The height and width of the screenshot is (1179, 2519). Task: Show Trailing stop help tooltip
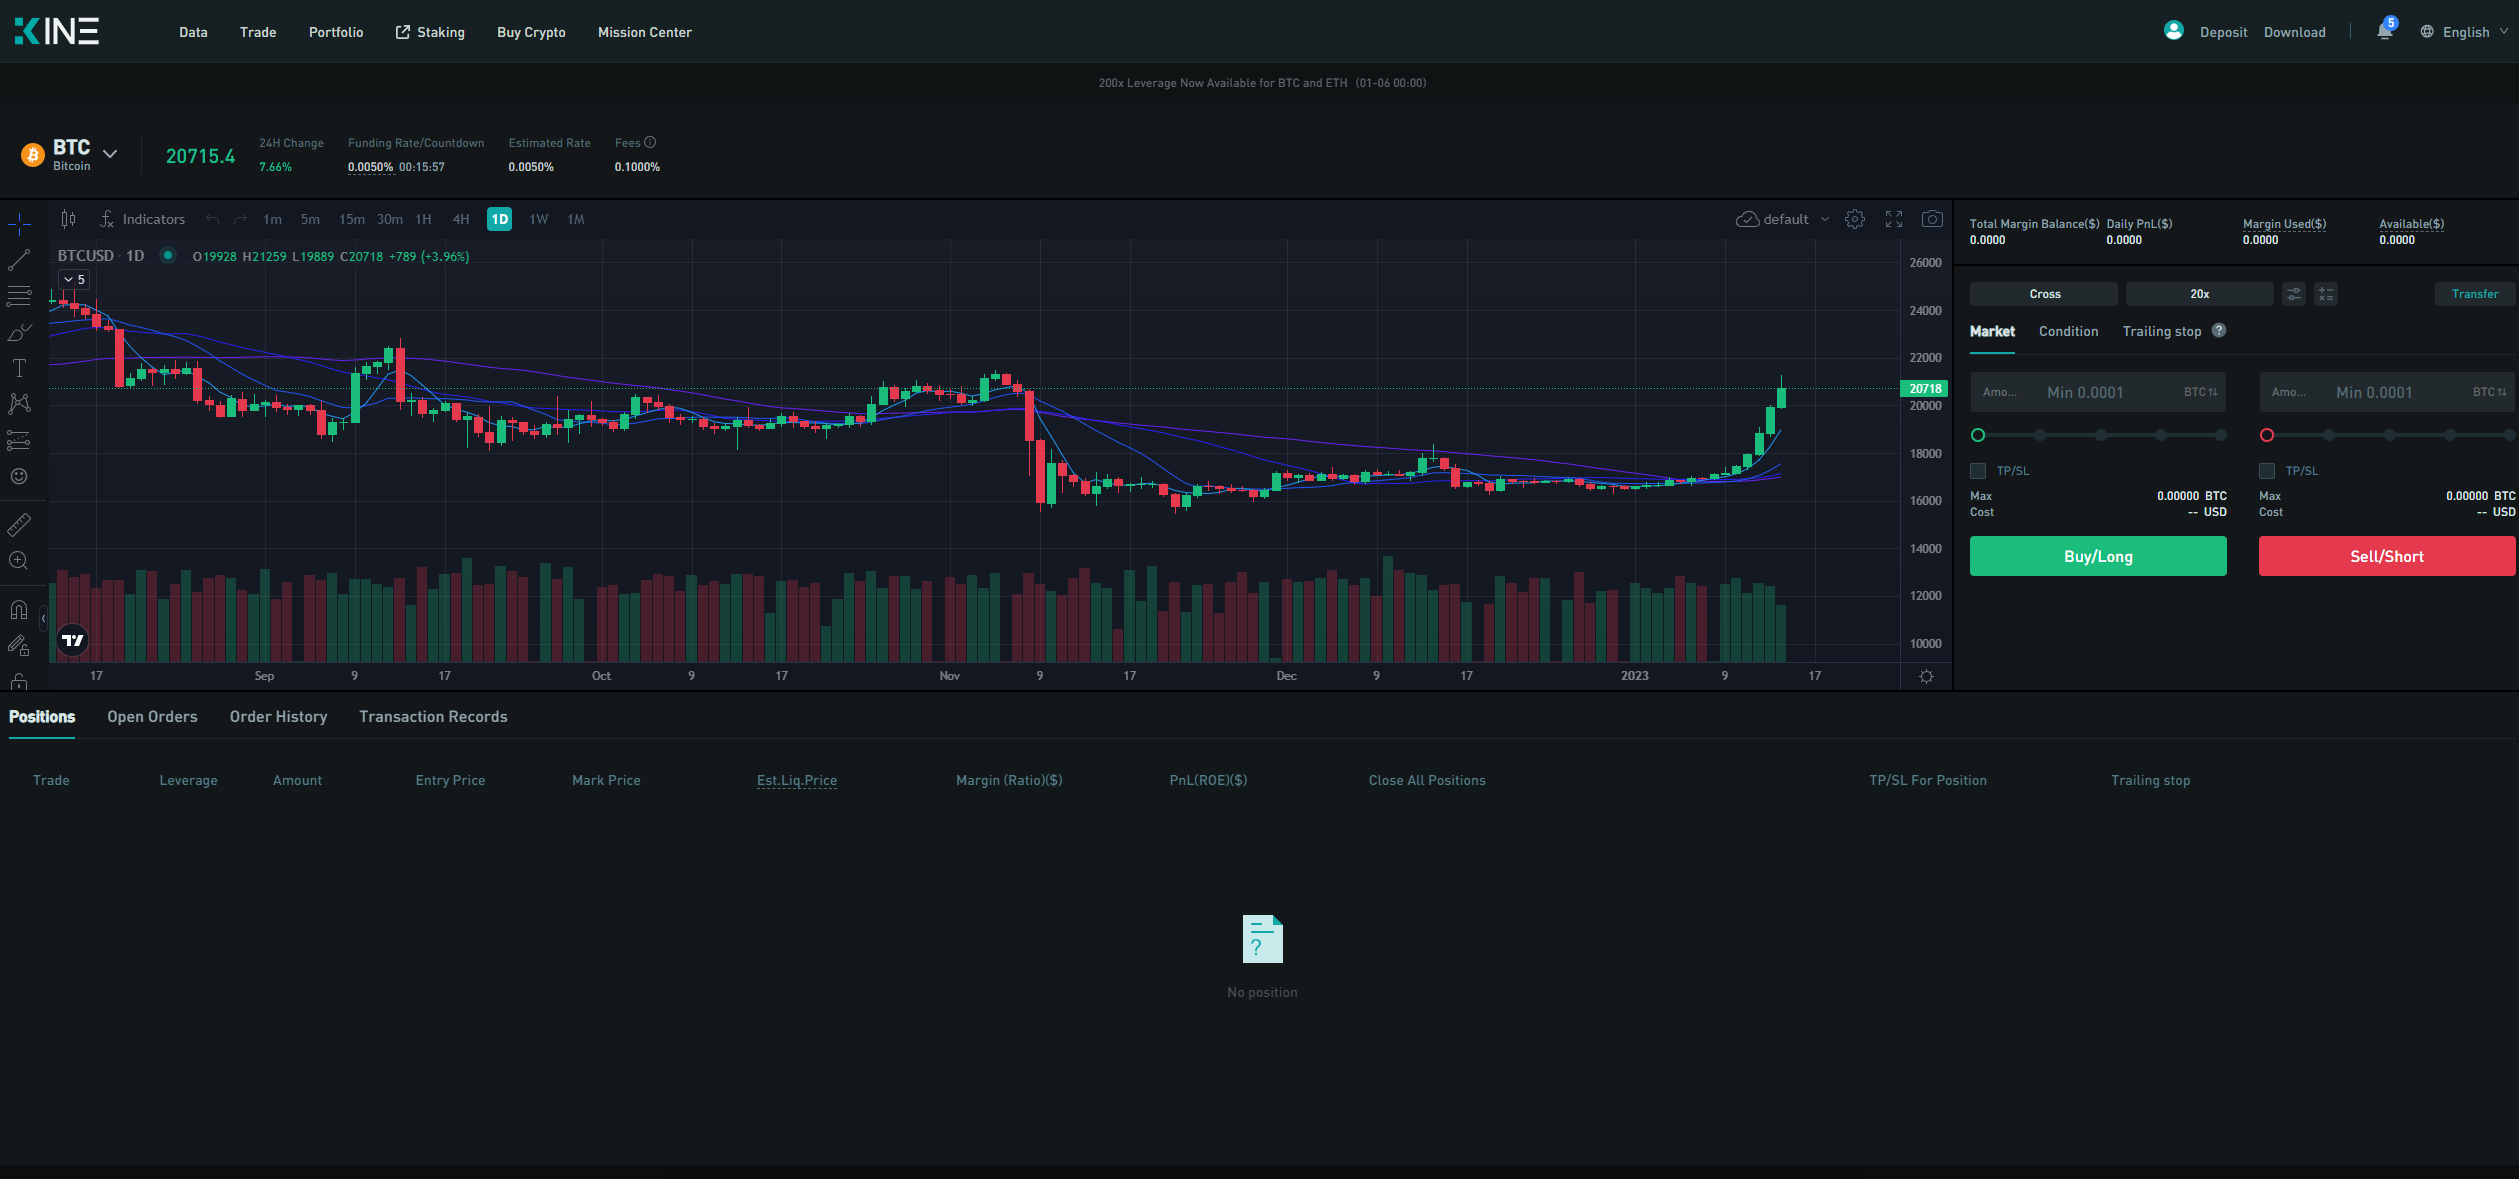(x=2219, y=331)
